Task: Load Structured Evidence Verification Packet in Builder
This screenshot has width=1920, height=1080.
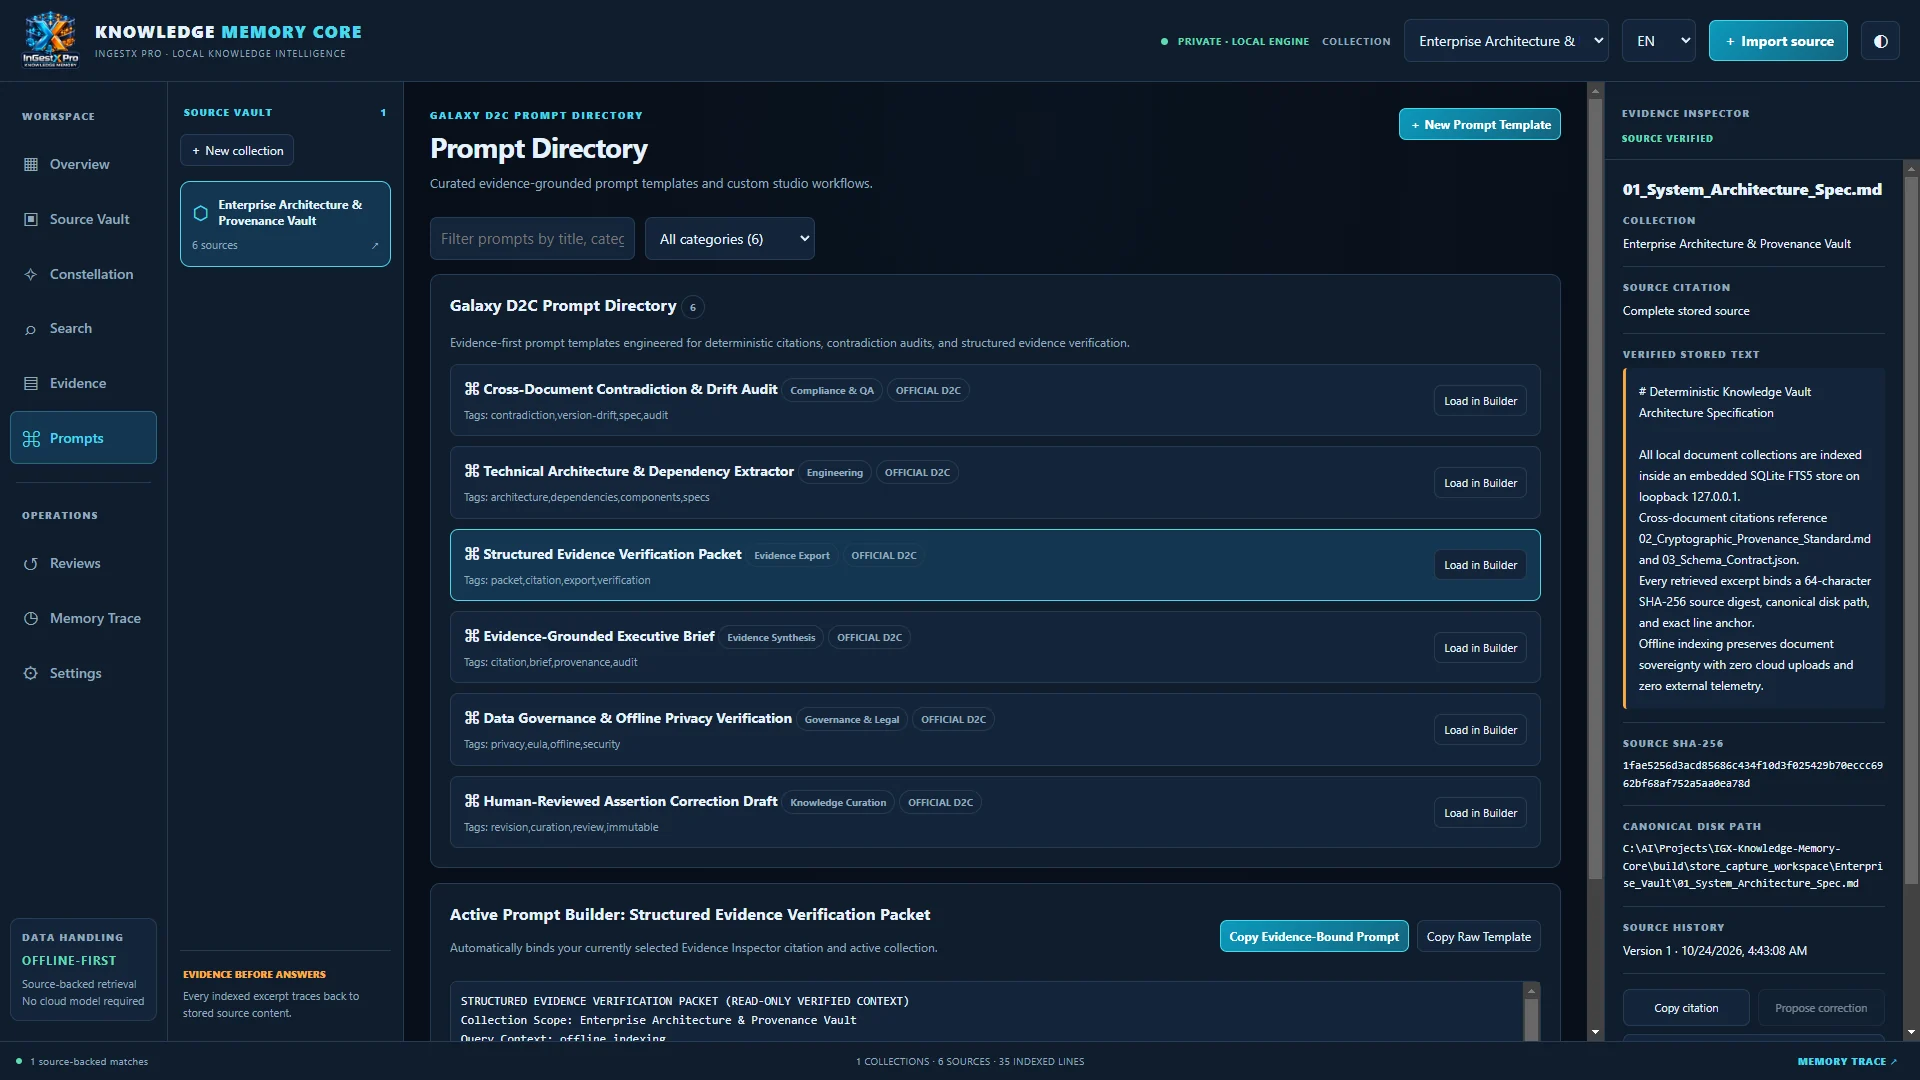Action: point(1480,565)
